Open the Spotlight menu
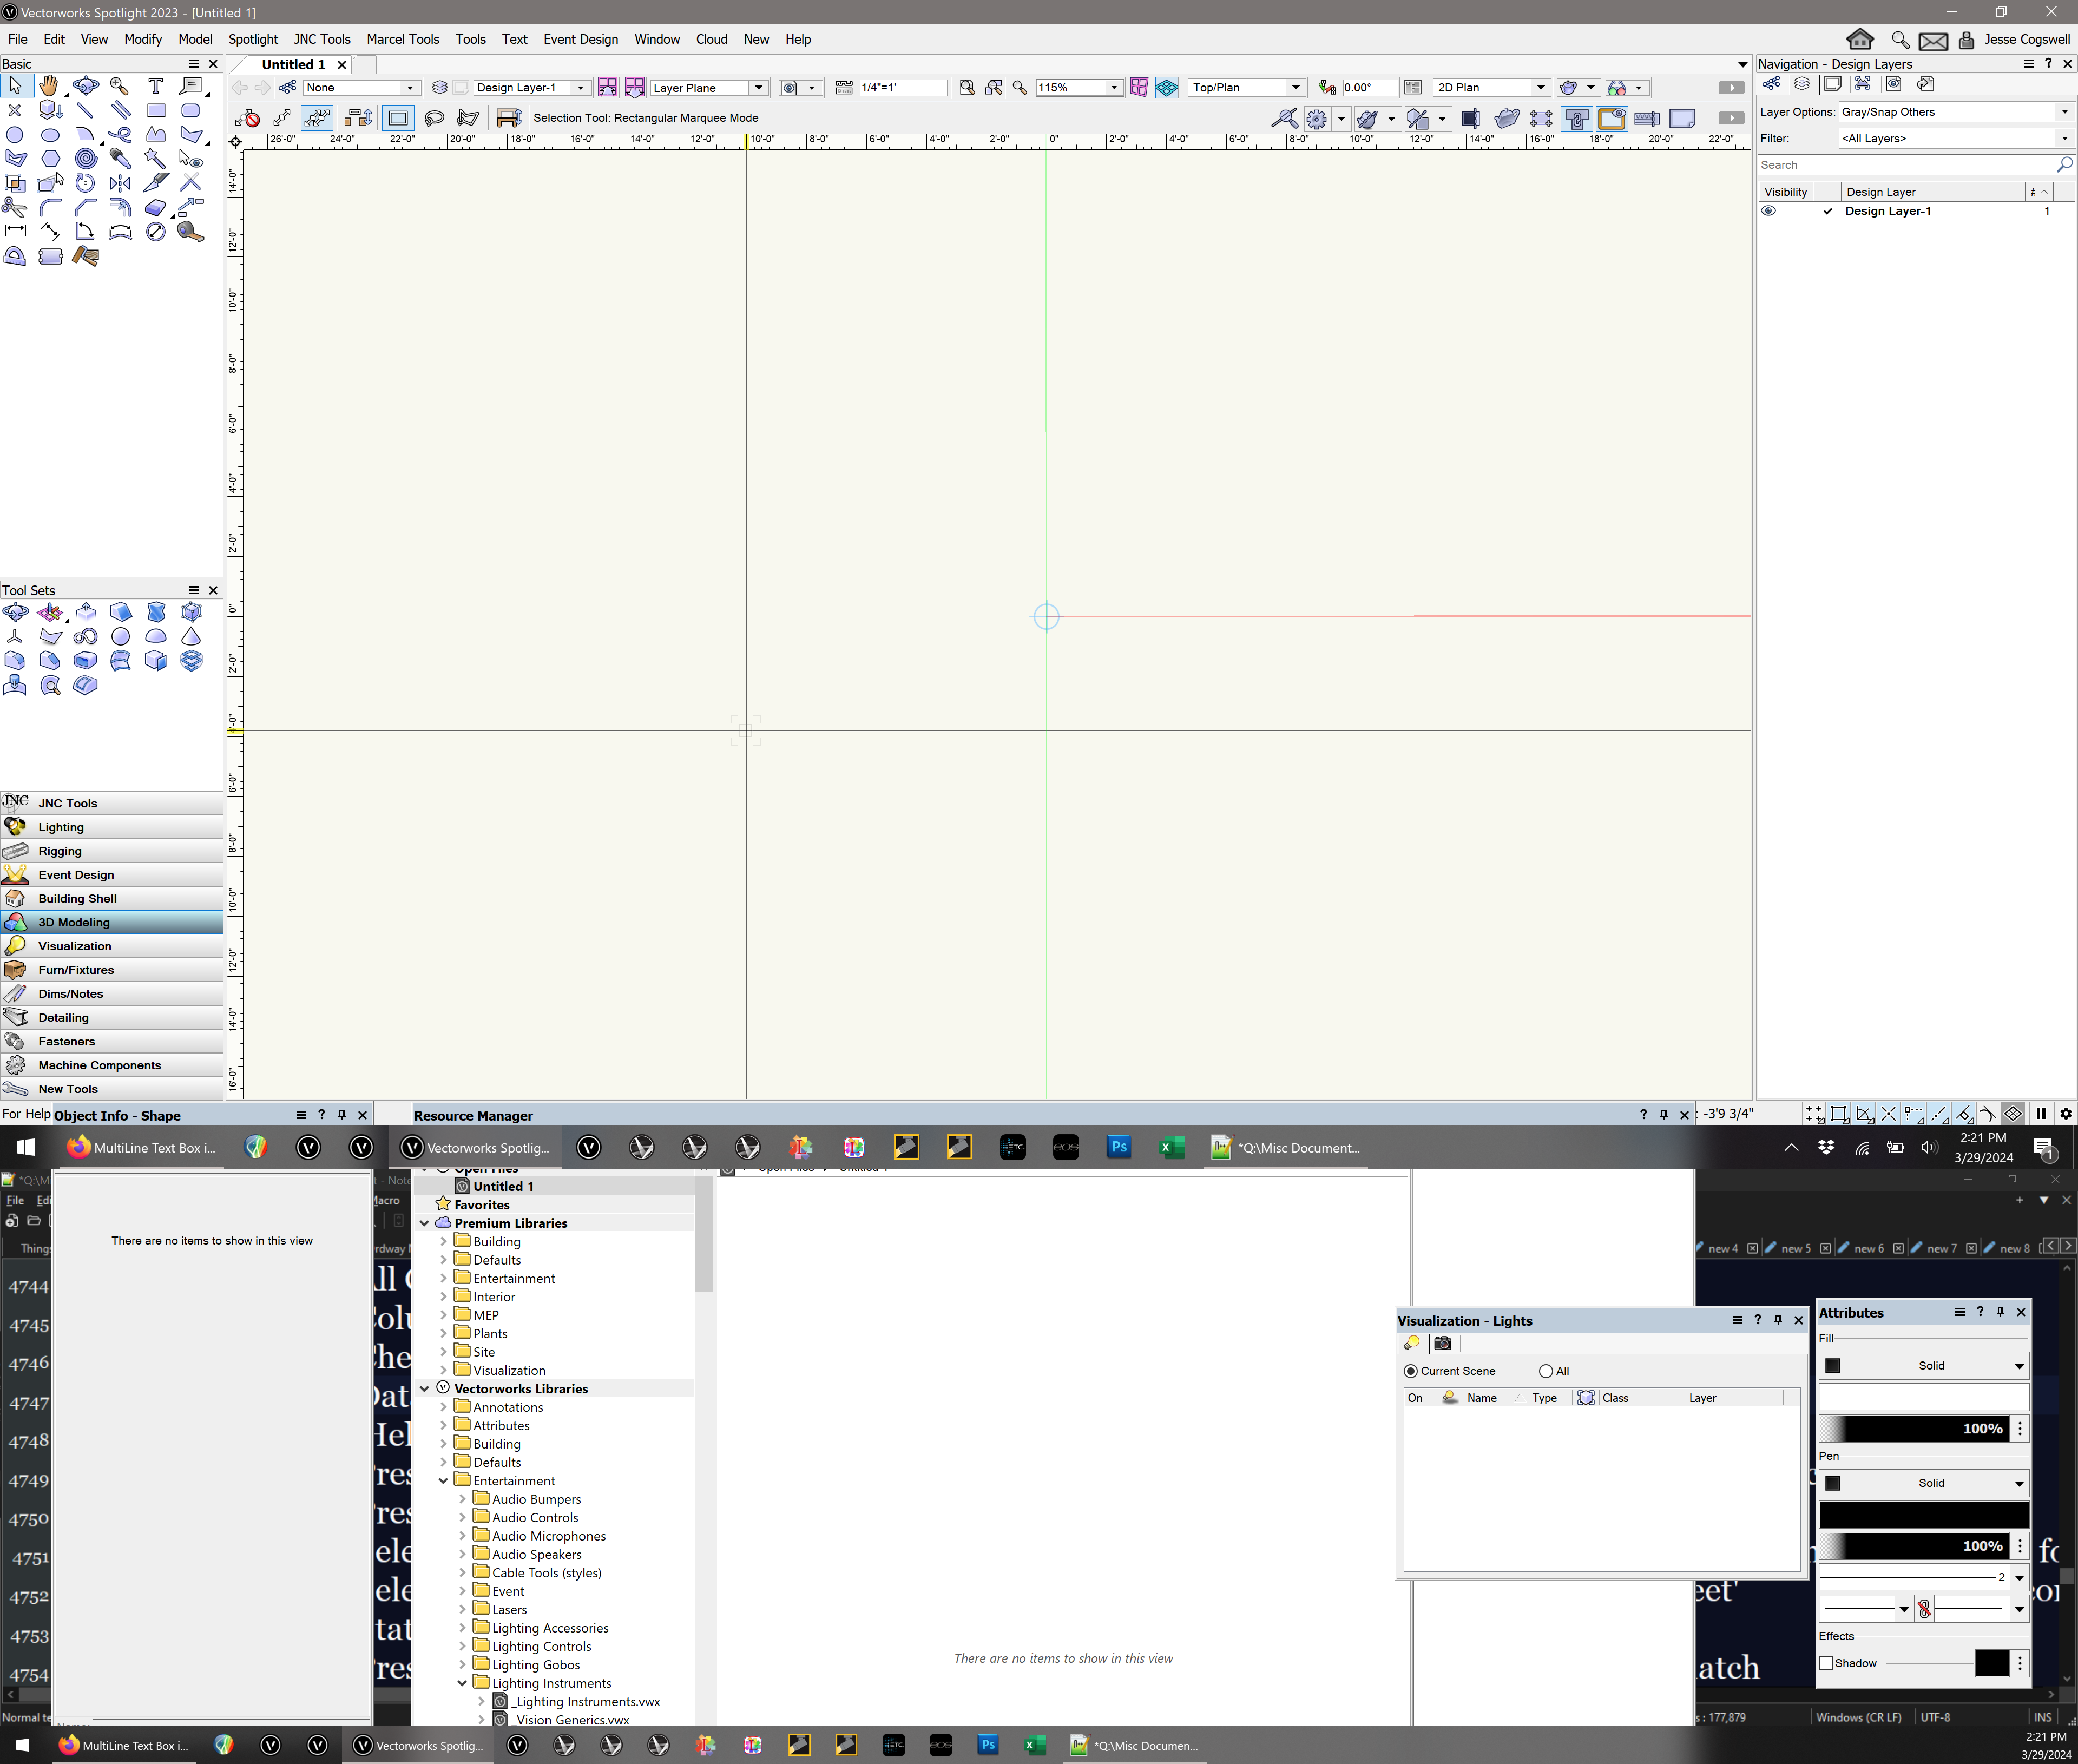 click(x=252, y=39)
